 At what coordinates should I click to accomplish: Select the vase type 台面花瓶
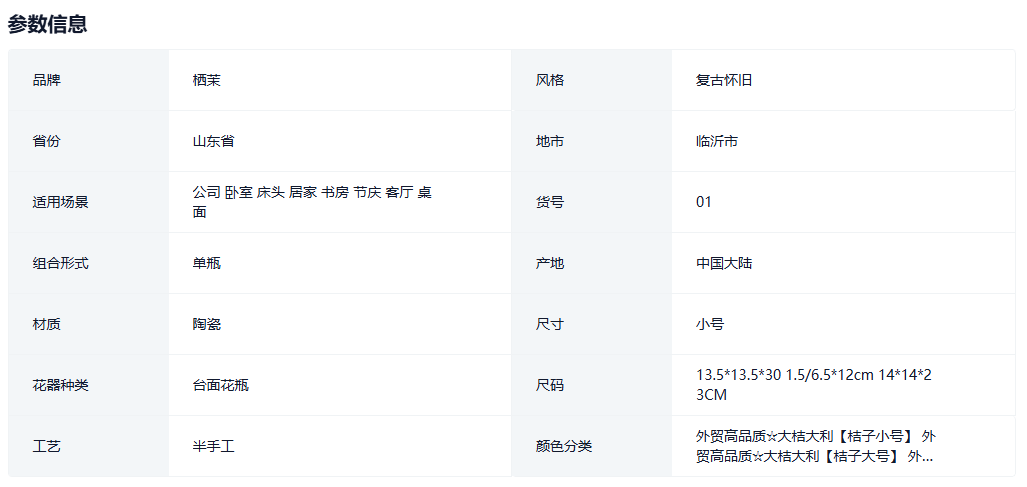(x=220, y=385)
